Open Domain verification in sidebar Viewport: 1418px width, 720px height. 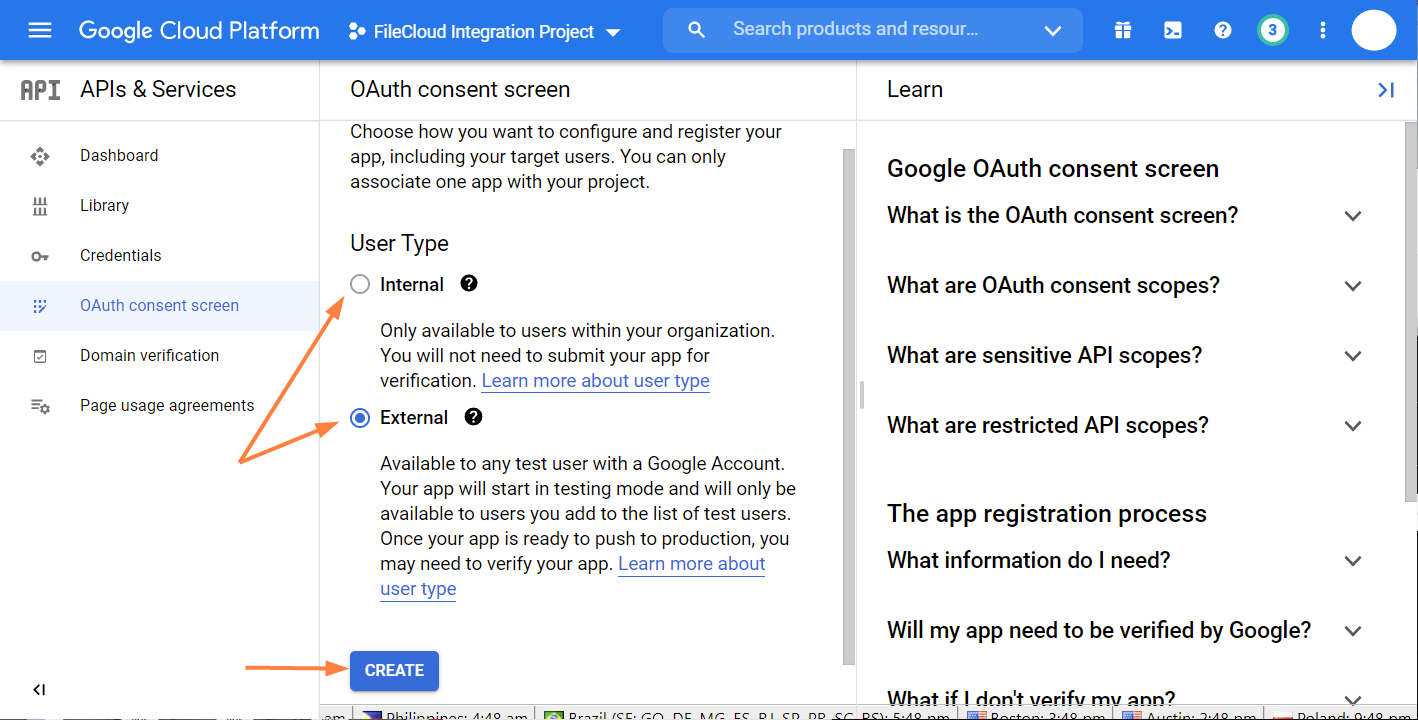(149, 356)
